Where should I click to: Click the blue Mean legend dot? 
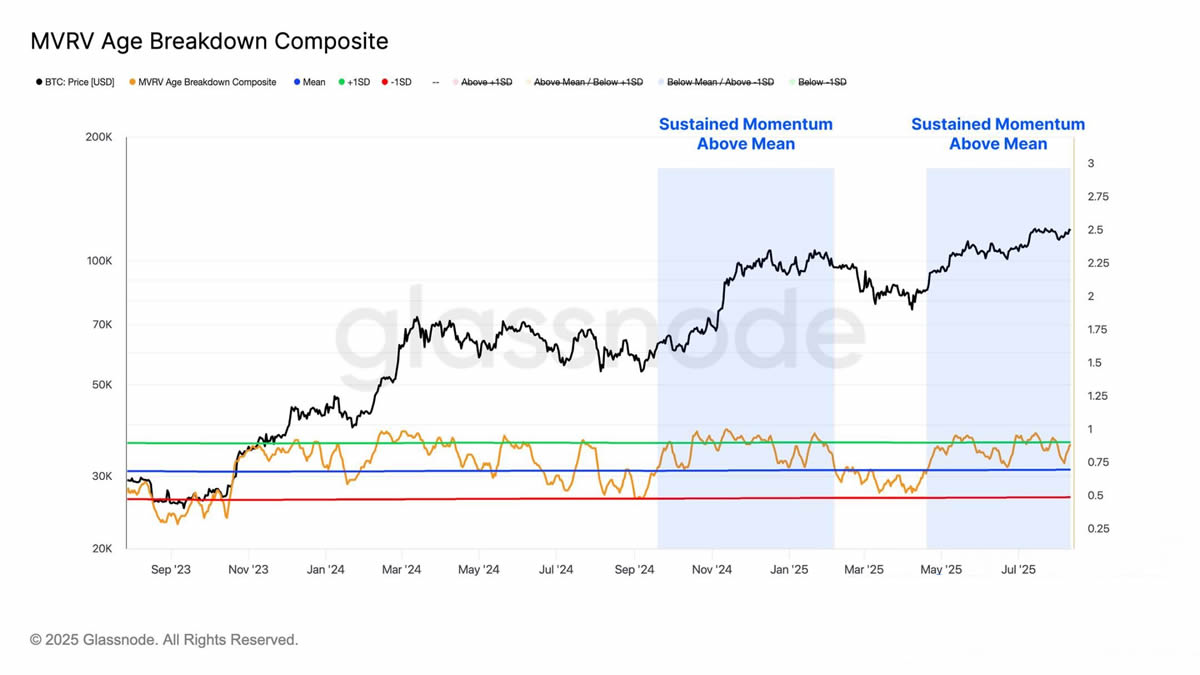(297, 82)
